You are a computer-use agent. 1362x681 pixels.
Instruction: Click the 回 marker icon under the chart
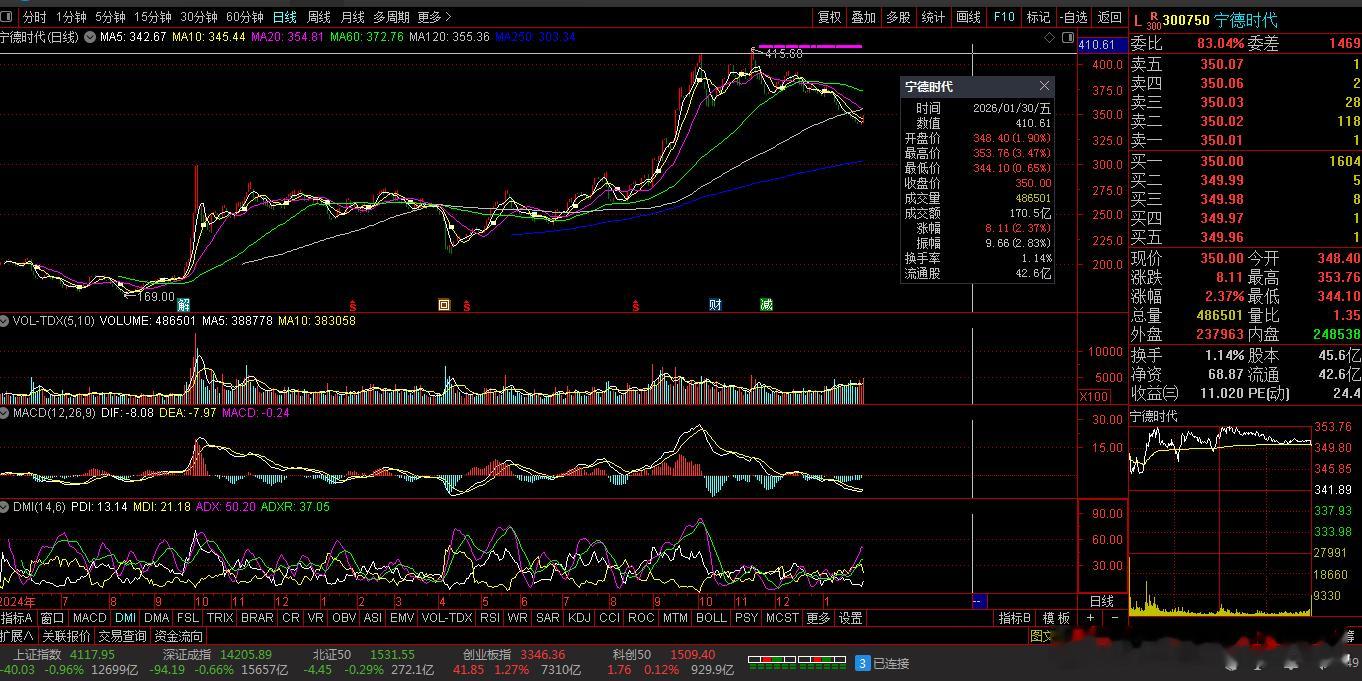click(x=444, y=304)
